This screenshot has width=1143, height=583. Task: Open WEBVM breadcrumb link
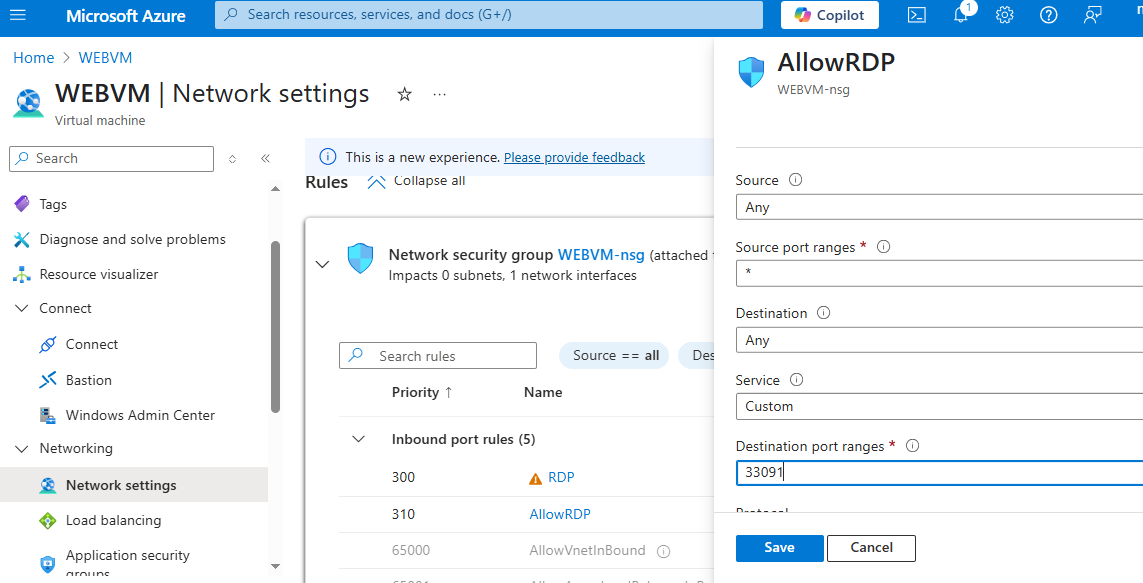[106, 58]
